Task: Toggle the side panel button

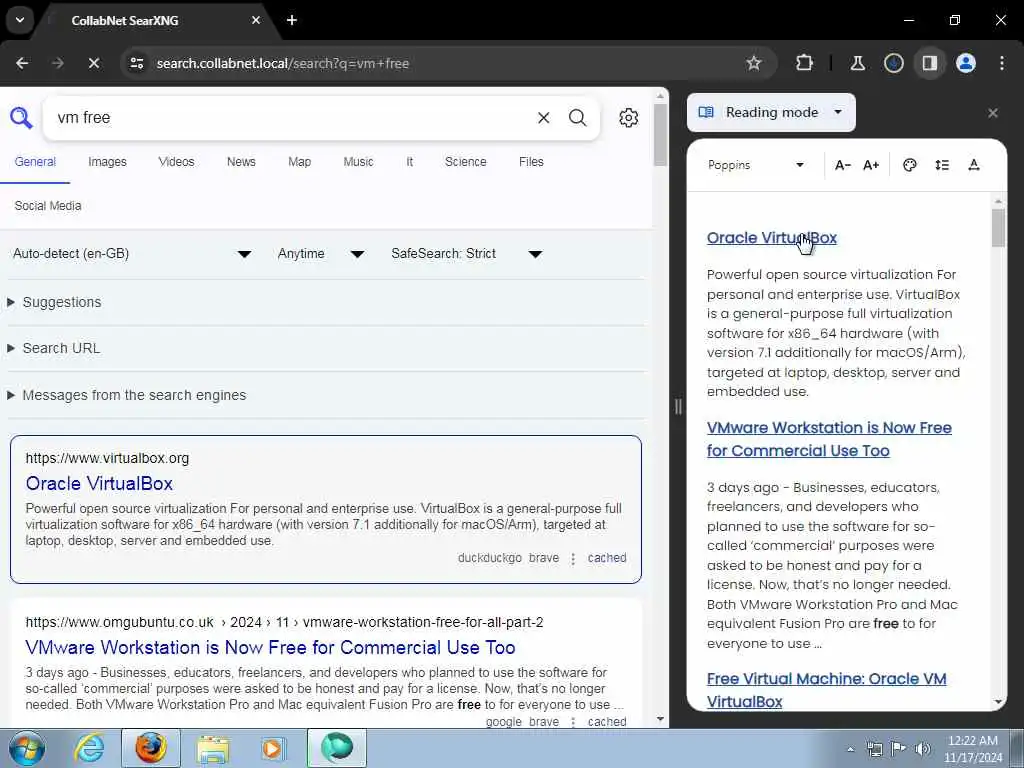Action: point(929,63)
